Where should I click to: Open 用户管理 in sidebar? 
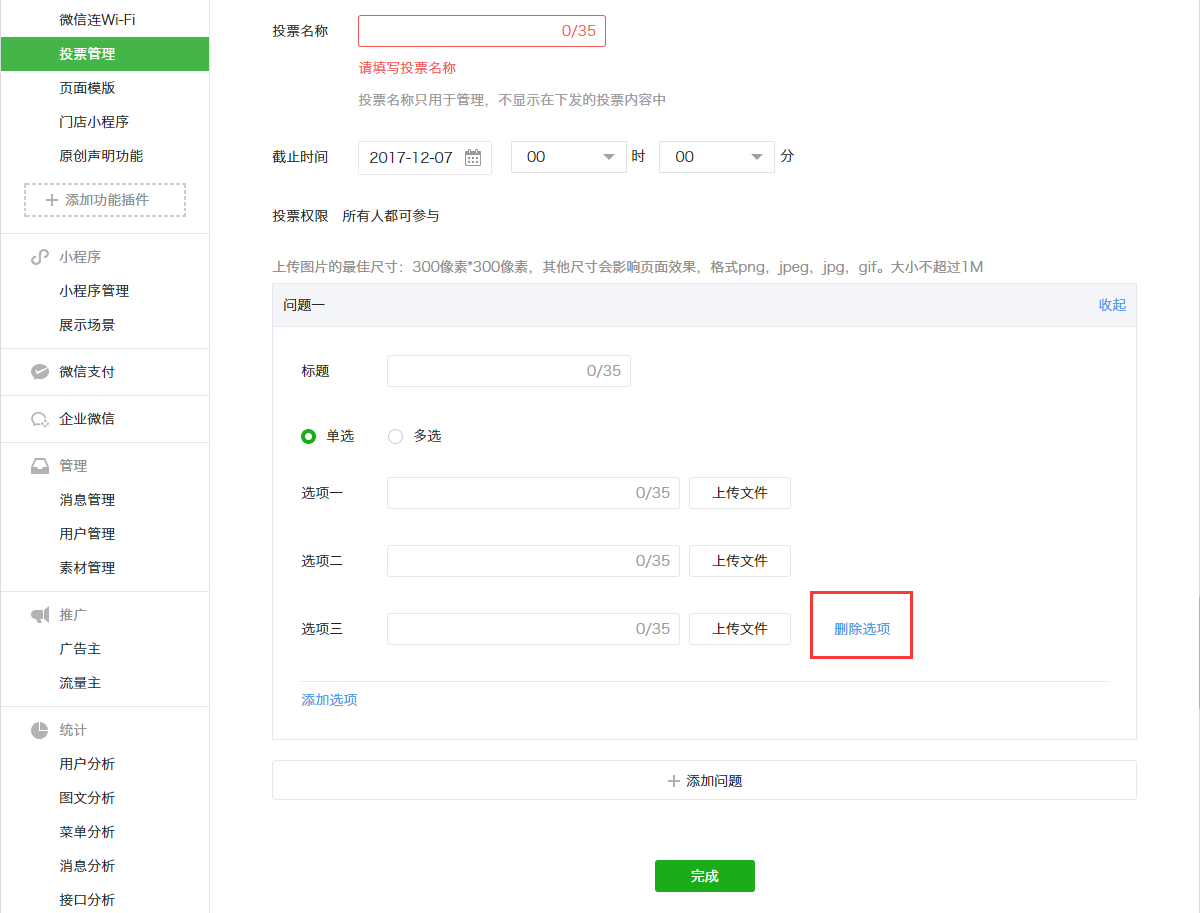point(87,534)
